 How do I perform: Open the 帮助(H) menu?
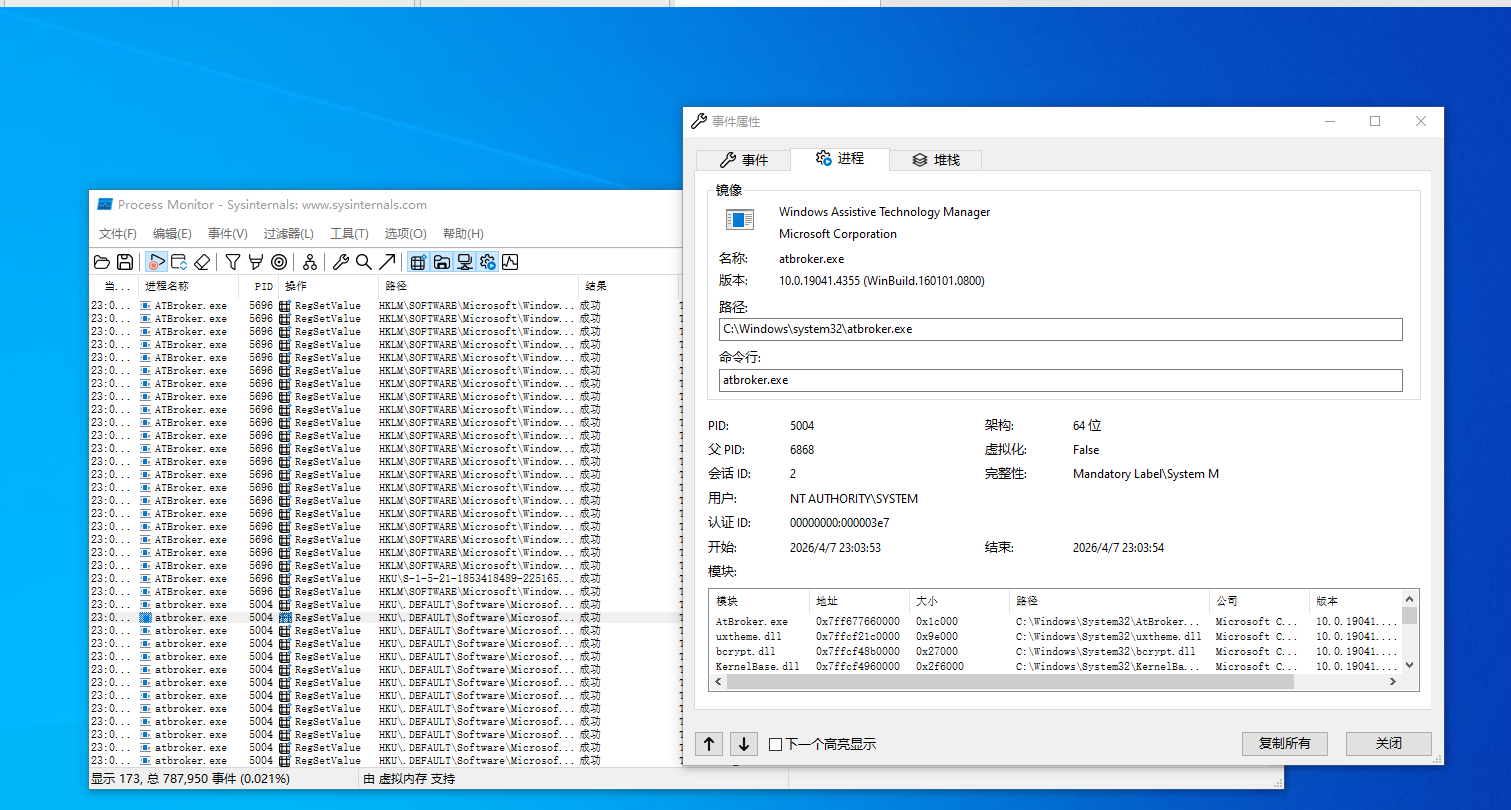pos(463,234)
